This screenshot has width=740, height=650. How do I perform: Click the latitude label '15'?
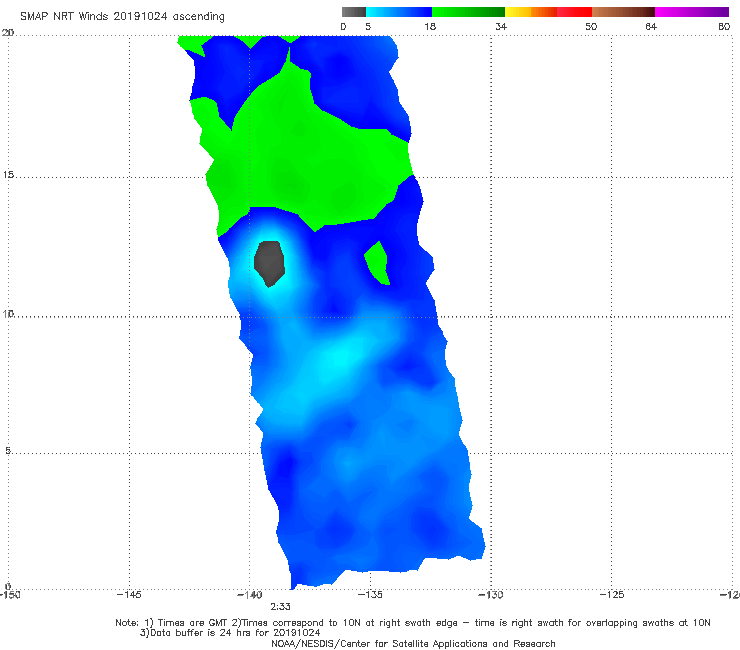click(x=8, y=175)
